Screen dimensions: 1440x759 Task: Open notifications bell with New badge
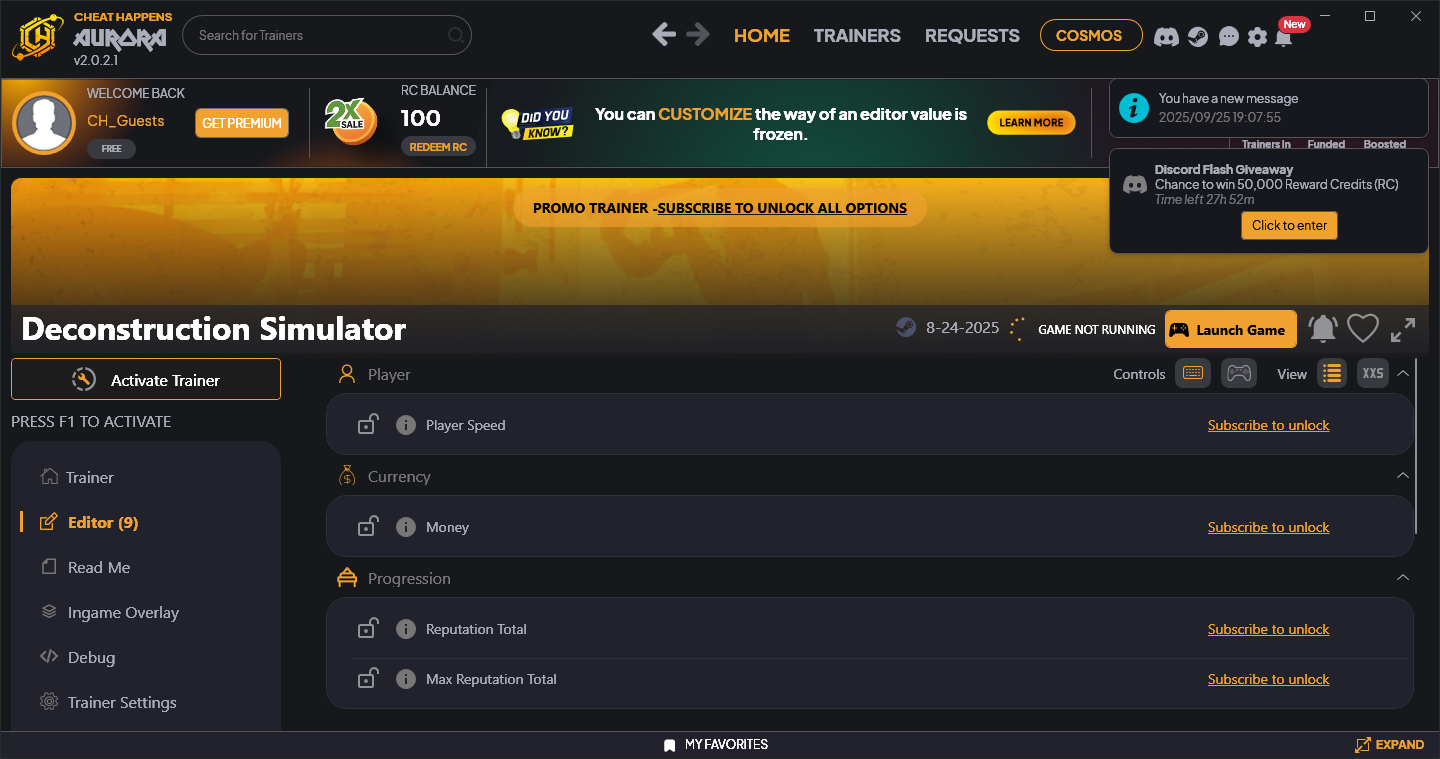(1284, 37)
